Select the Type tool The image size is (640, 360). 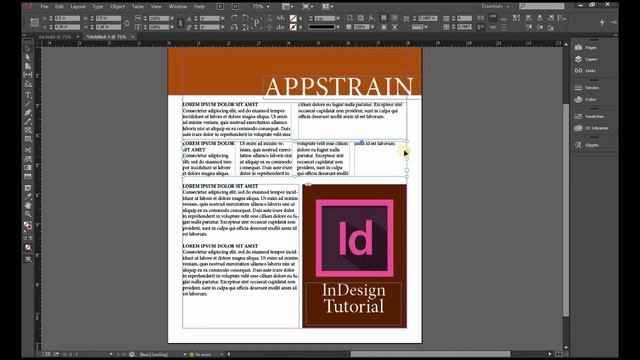(28, 95)
